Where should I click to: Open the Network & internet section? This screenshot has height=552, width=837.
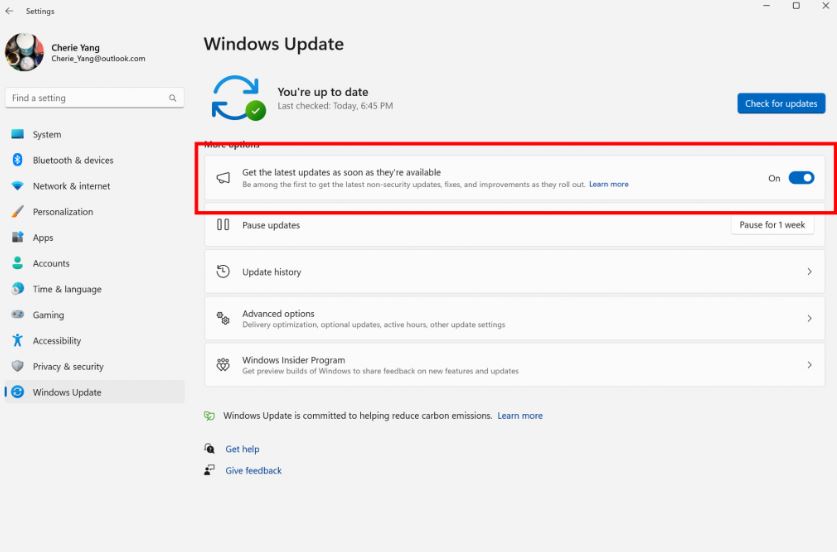pyautogui.click(x=71, y=186)
